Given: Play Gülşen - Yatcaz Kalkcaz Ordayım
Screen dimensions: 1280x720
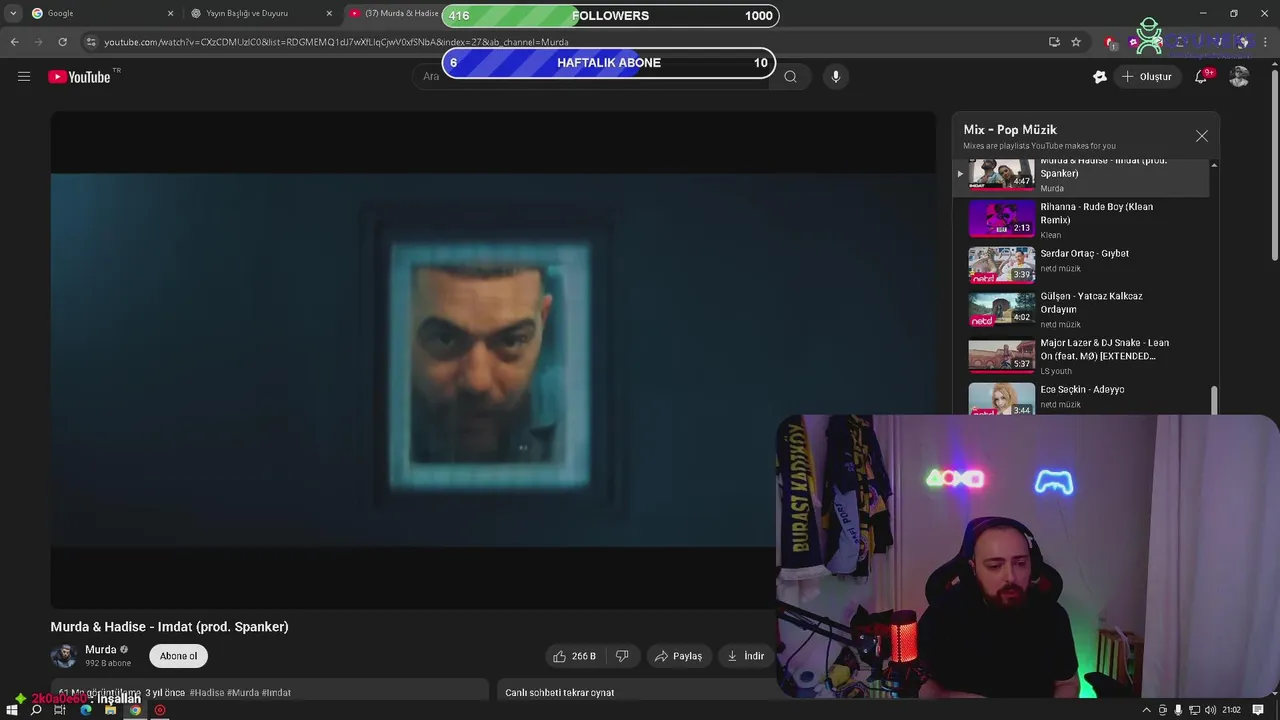Looking at the screenshot, I should coord(1087,310).
